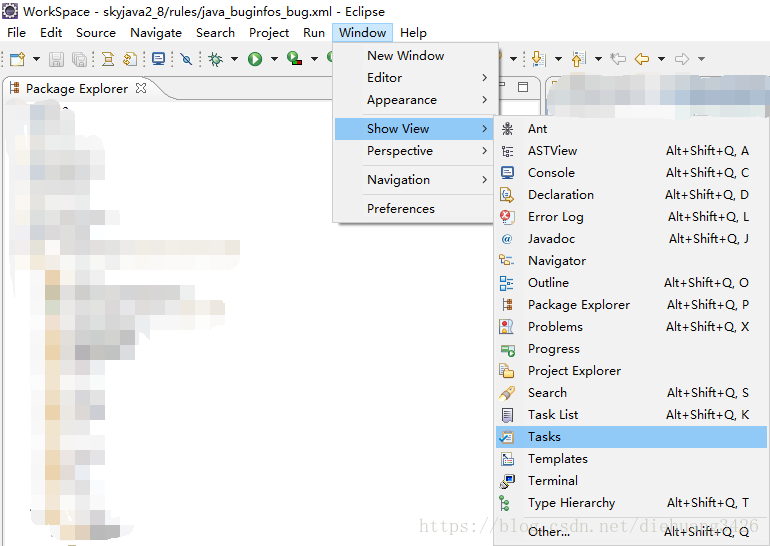Show the Outline view
Image resolution: width=770 pixels, height=546 pixels.
tap(631, 283)
